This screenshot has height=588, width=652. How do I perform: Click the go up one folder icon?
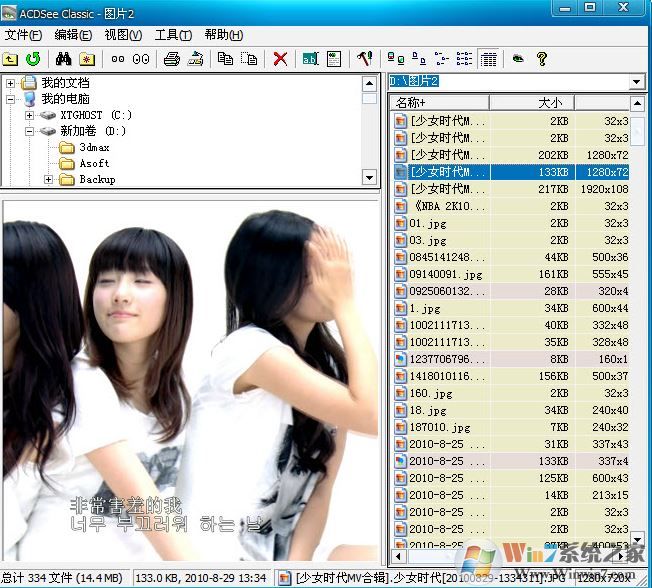tap(11, 59)
